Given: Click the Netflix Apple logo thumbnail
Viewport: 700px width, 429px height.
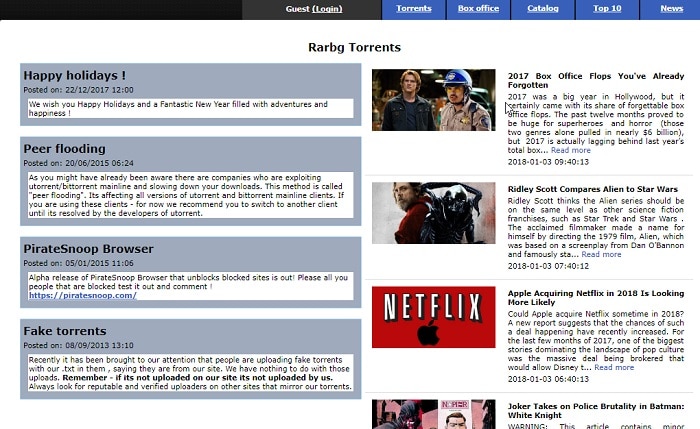Looking at the screenshot, I should click(433, 317).
